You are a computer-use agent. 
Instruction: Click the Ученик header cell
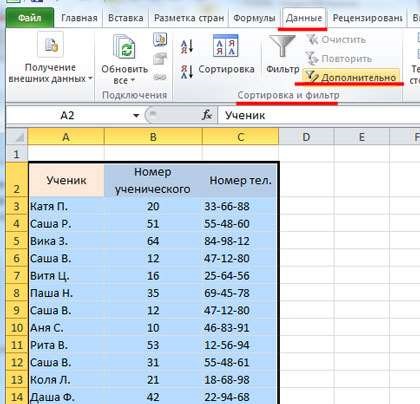pos(66,180)
